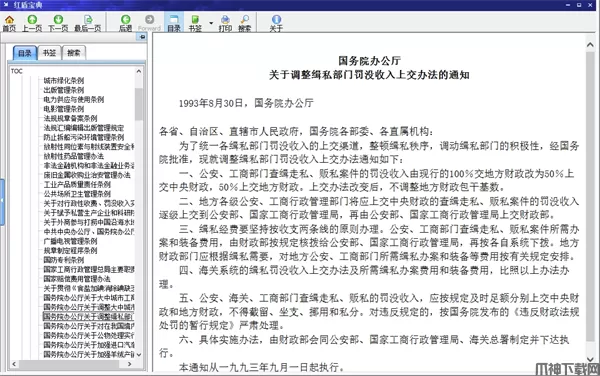Select 城市绿化条例 in the tree
This screenshot has width=600, height=376.
point(64,80)
